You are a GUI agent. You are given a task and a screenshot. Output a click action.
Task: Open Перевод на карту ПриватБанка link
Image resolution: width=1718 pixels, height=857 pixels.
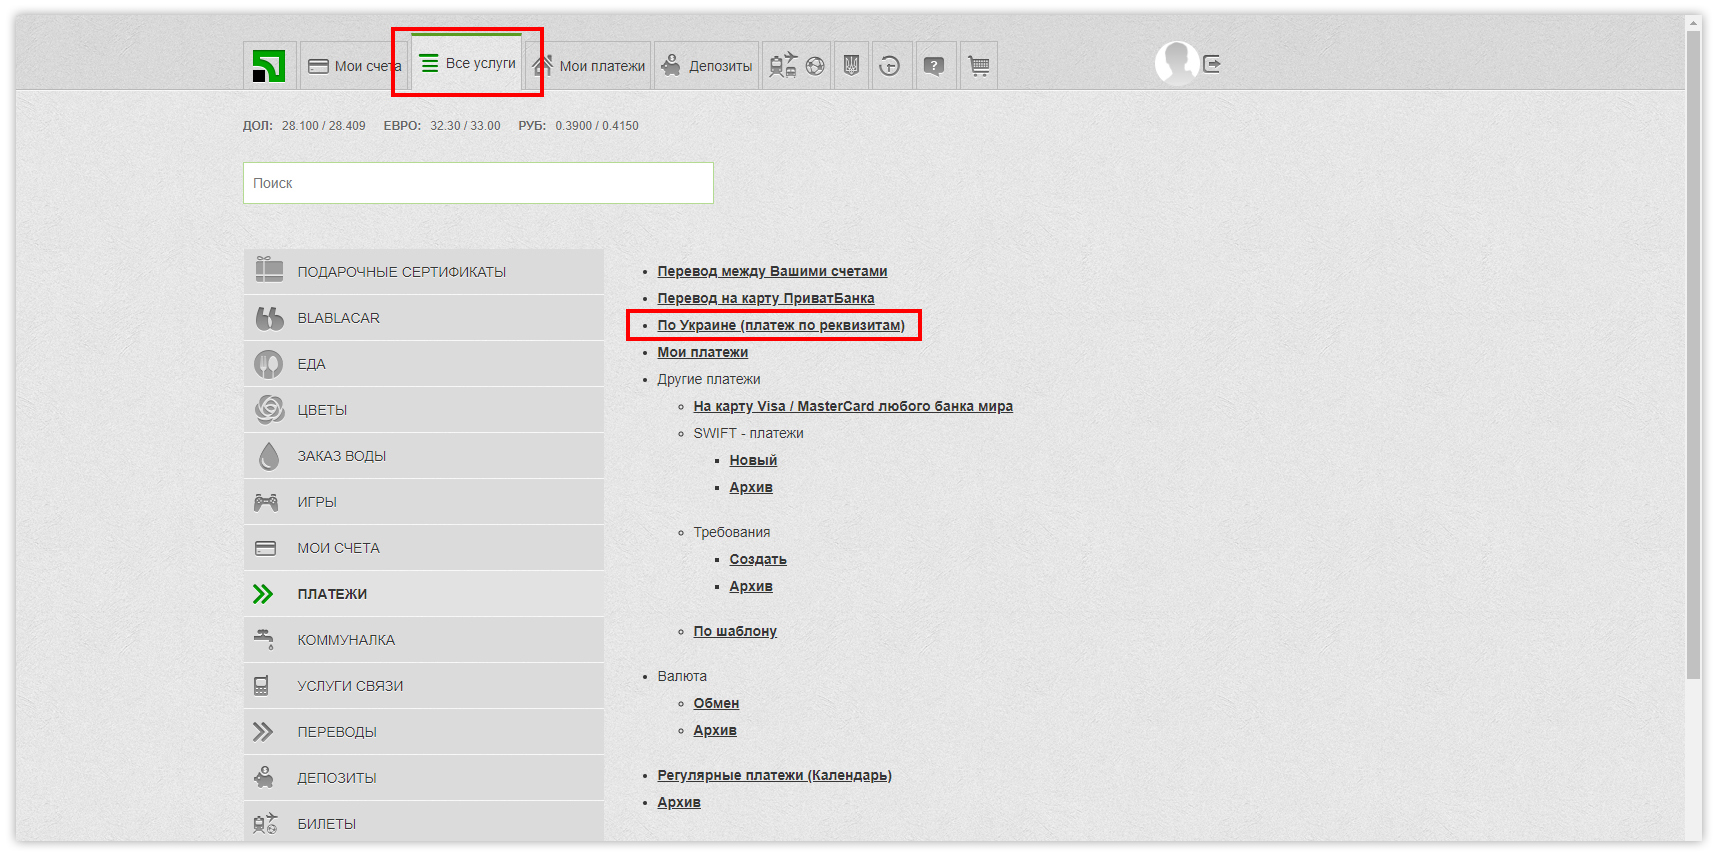[x=765, y=298]
